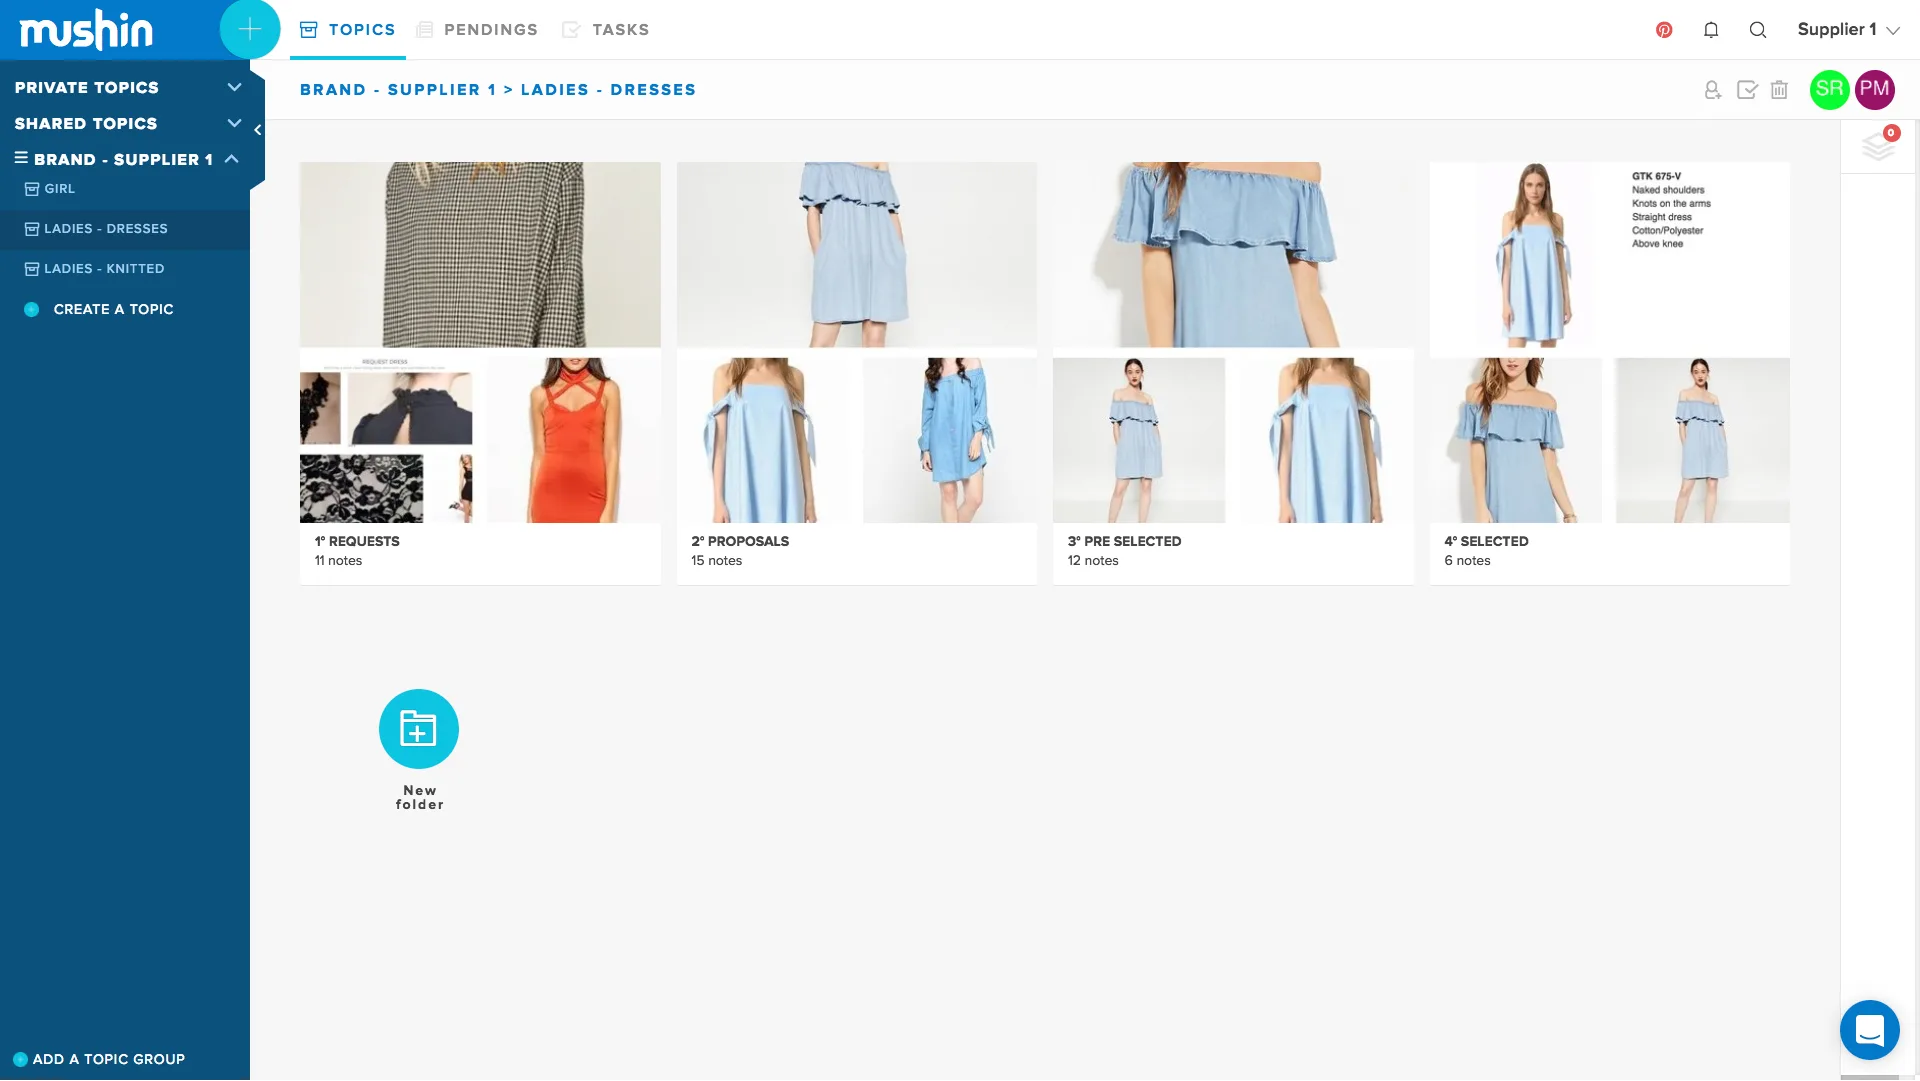
Task: Switch to the Pendings tab
Action: pos(477,30)
